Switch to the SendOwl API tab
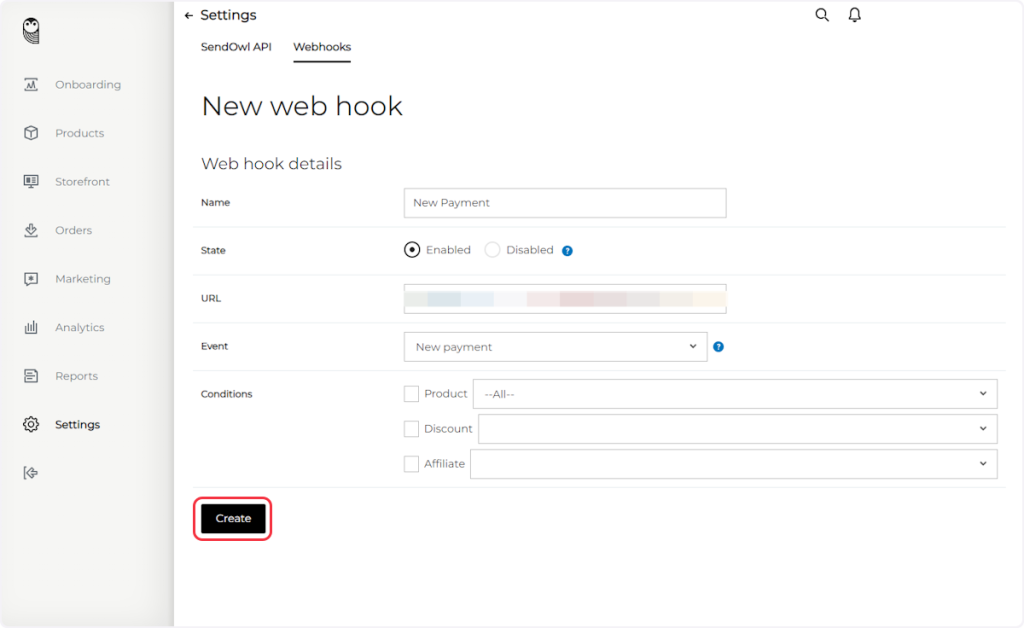 (236, 47)
